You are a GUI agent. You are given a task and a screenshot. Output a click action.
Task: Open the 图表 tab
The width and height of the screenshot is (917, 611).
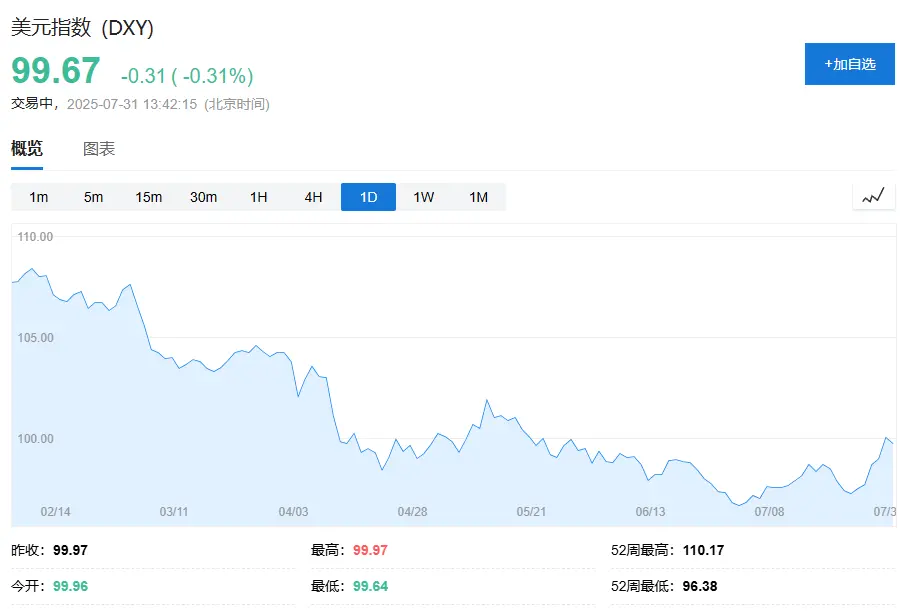click(99, 149)
